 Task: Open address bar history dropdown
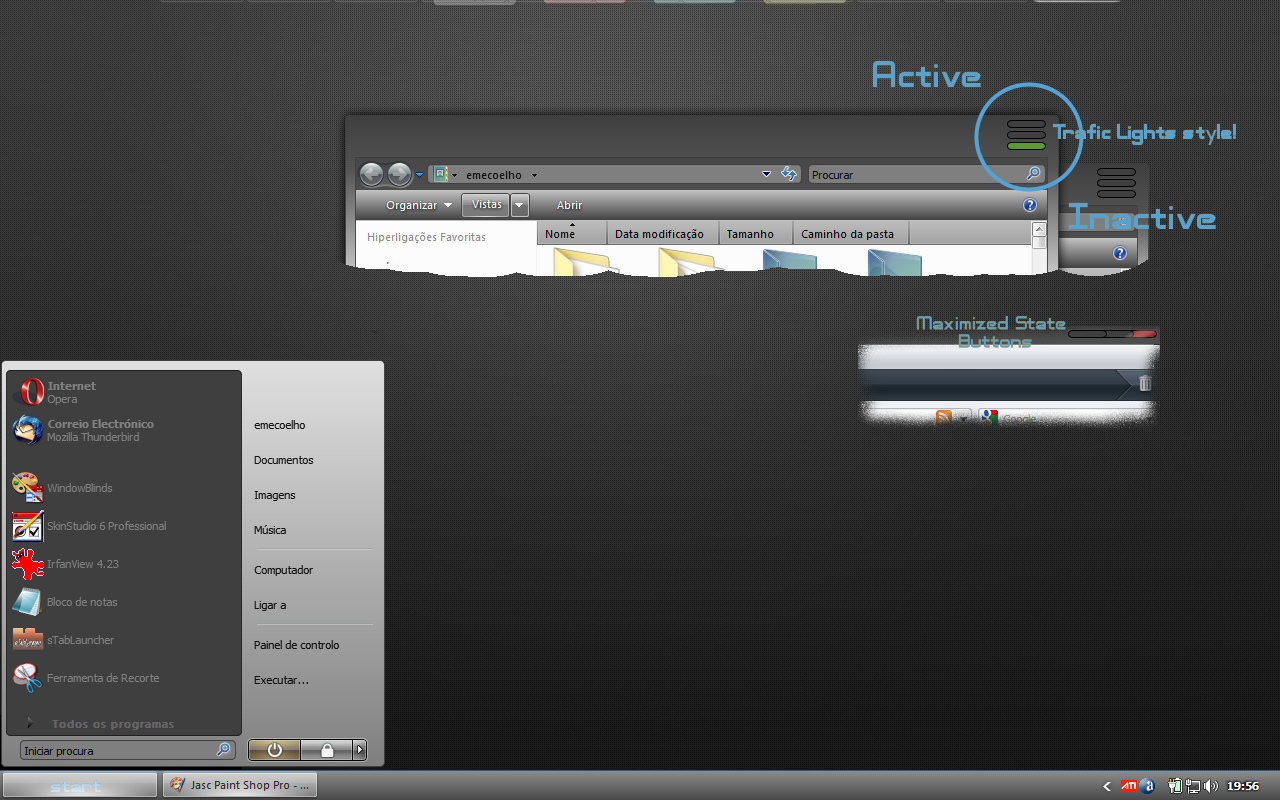coord(767,174)
